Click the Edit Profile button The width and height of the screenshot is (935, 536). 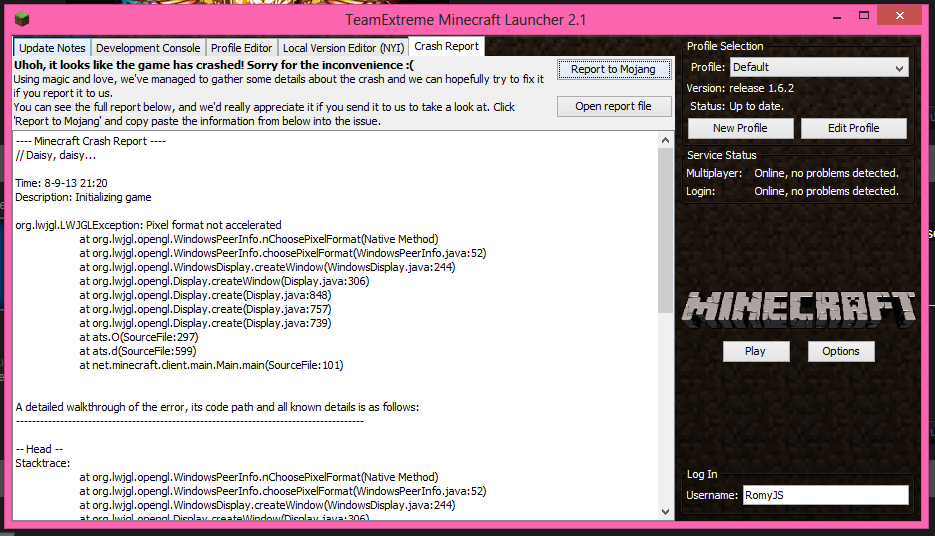tap(853, 128)
